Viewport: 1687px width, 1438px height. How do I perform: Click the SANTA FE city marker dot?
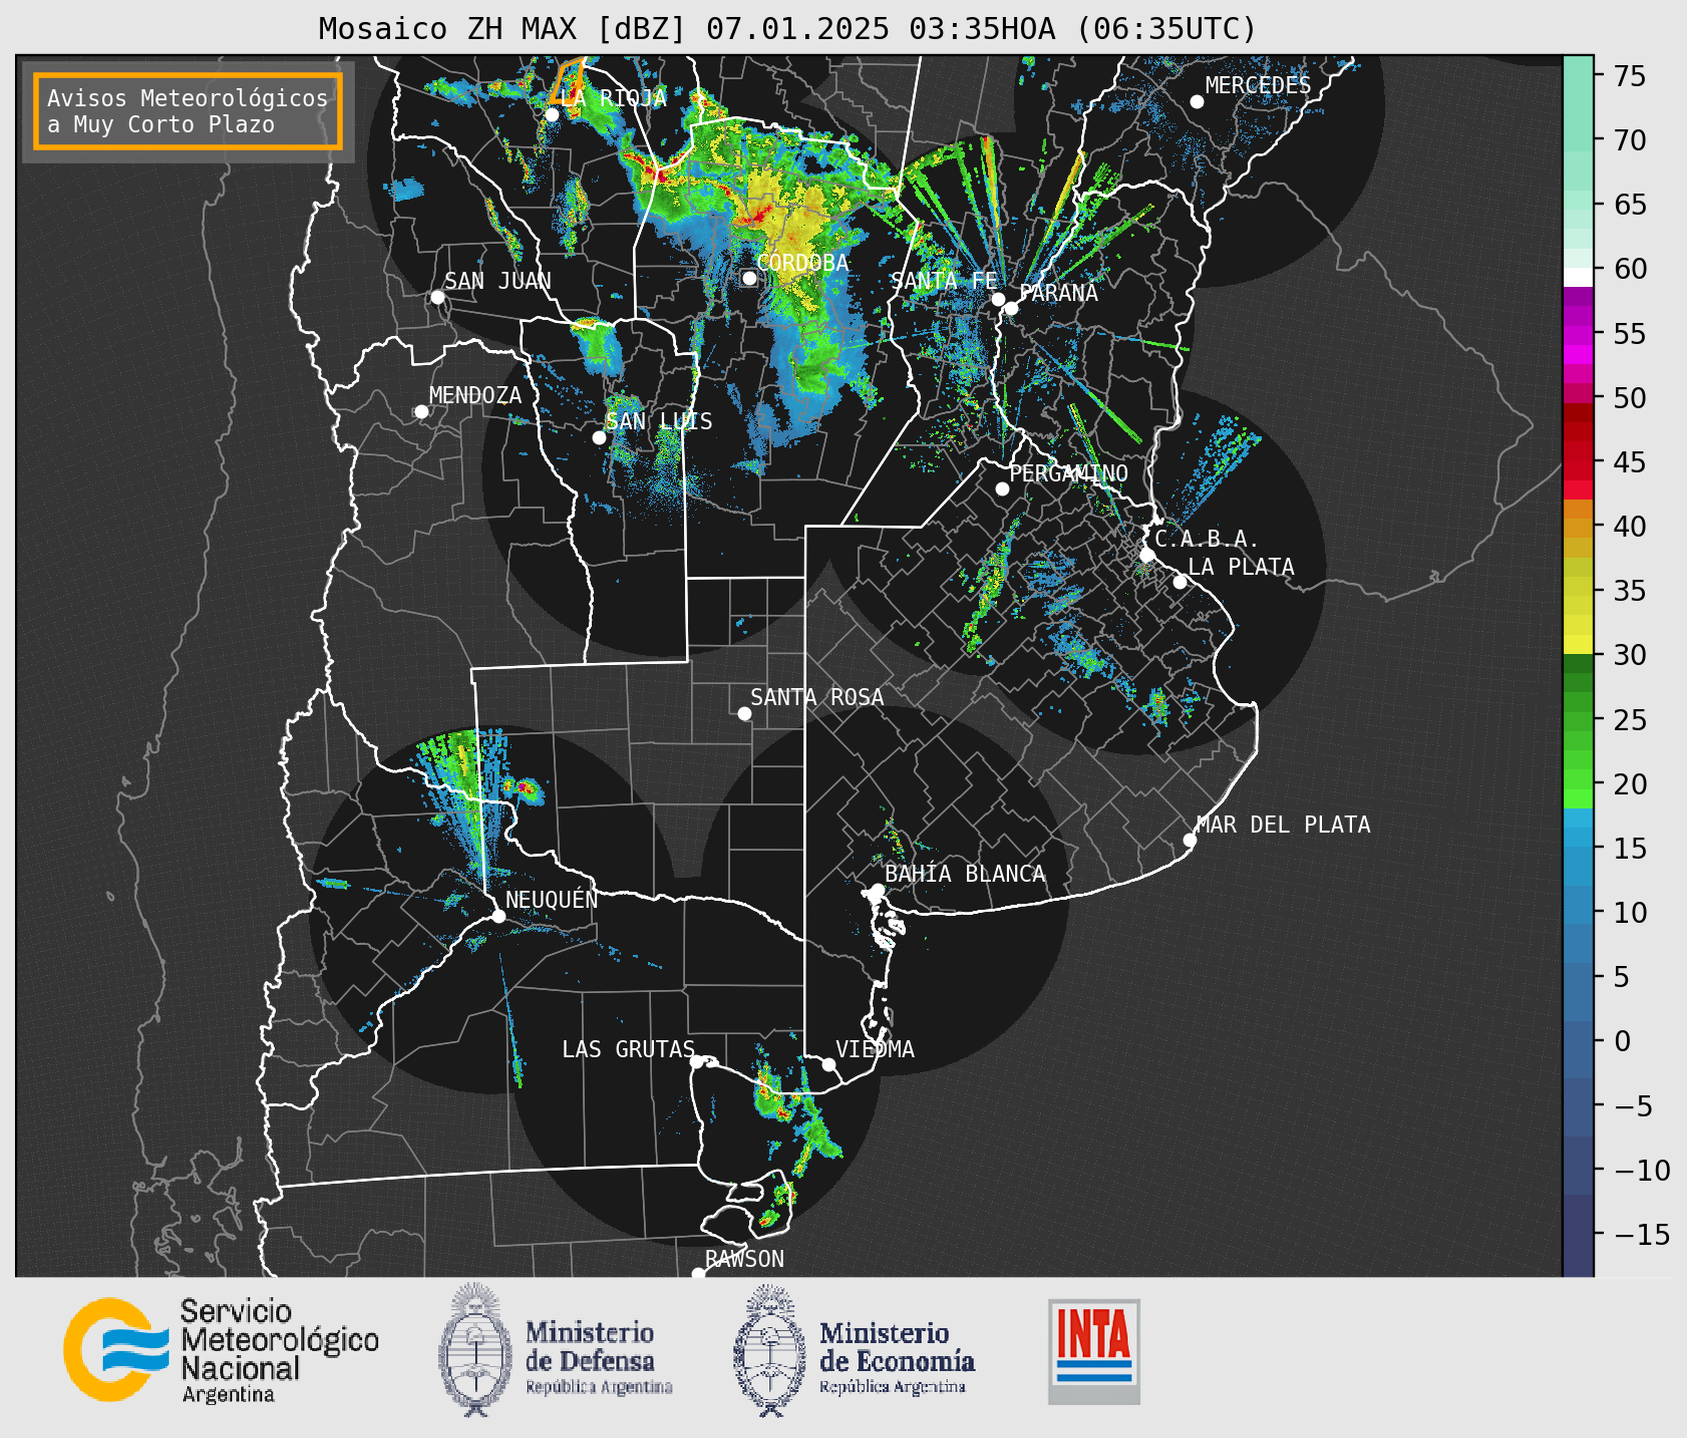click(x=998, y=299)
